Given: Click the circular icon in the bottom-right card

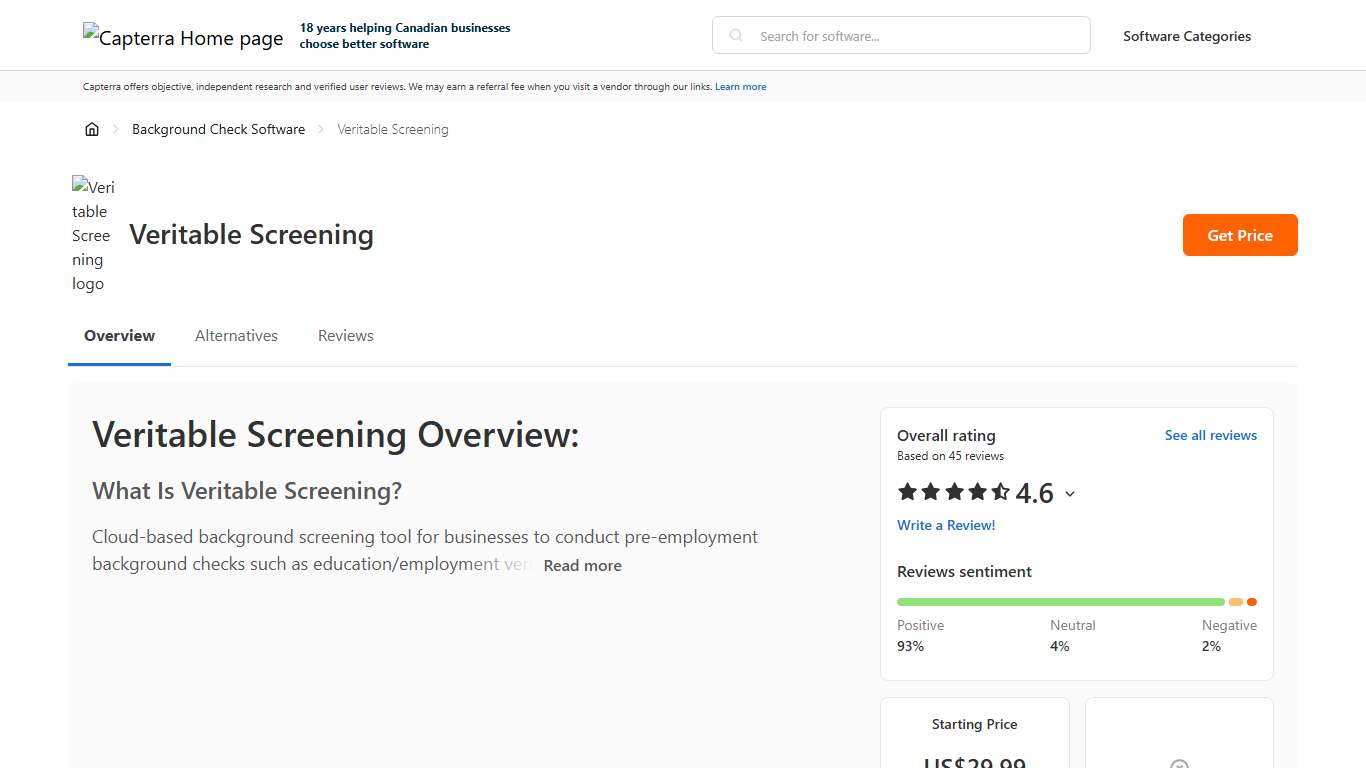Looking at the screenshot, I should point(1179,764).
